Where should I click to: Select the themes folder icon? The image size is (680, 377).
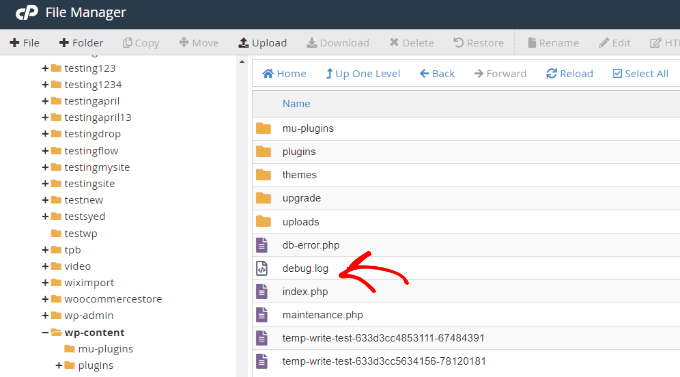point(263,175)
